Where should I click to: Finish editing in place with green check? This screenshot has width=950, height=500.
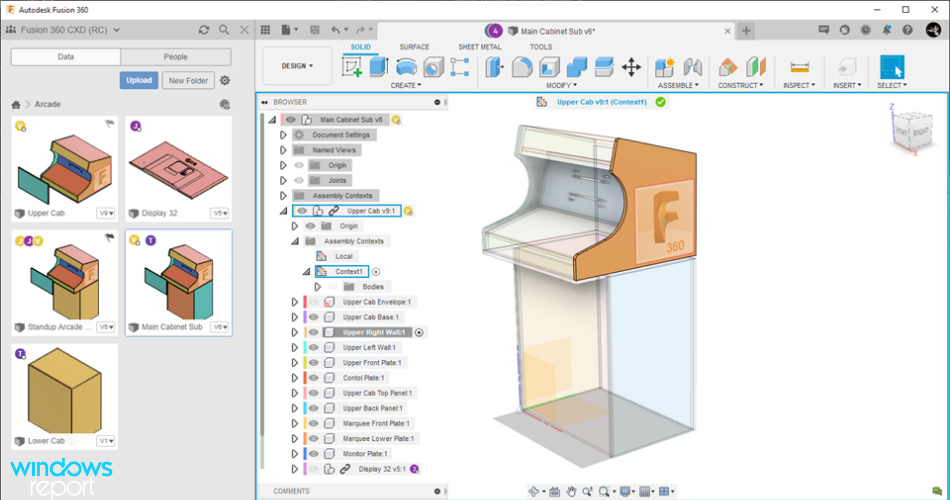[660, 102]
